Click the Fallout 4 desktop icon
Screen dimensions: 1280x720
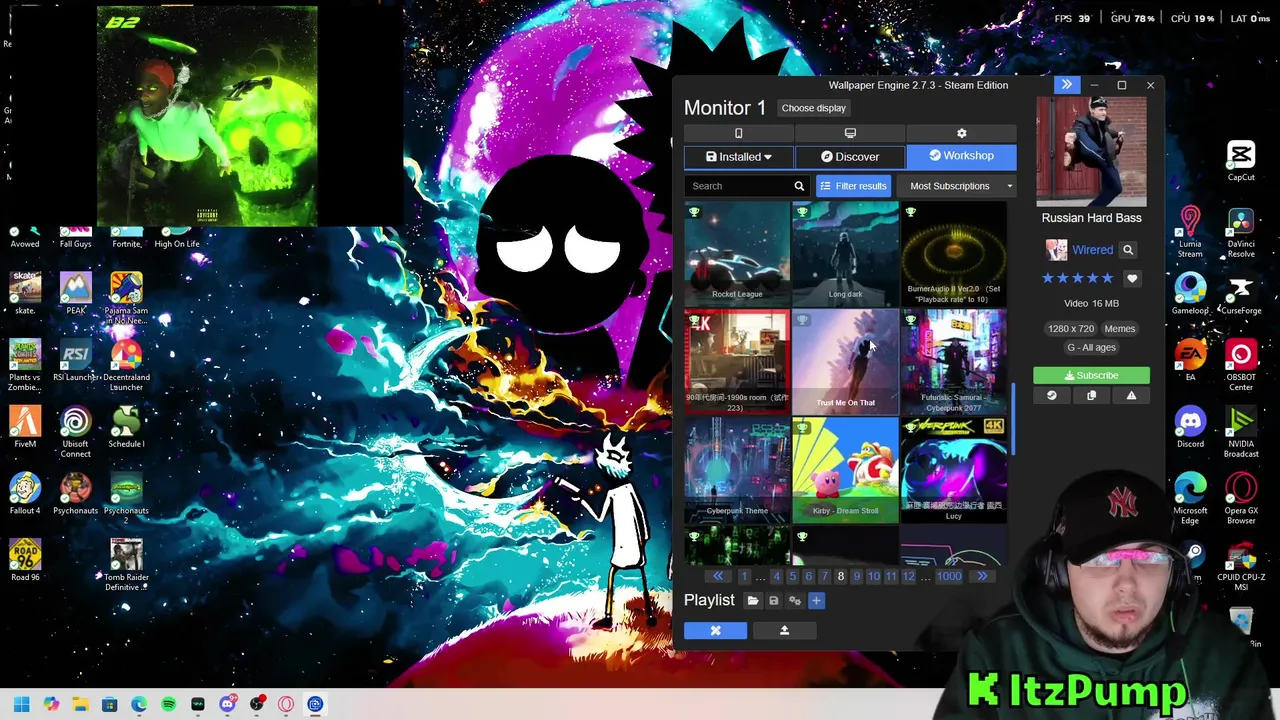25,494
